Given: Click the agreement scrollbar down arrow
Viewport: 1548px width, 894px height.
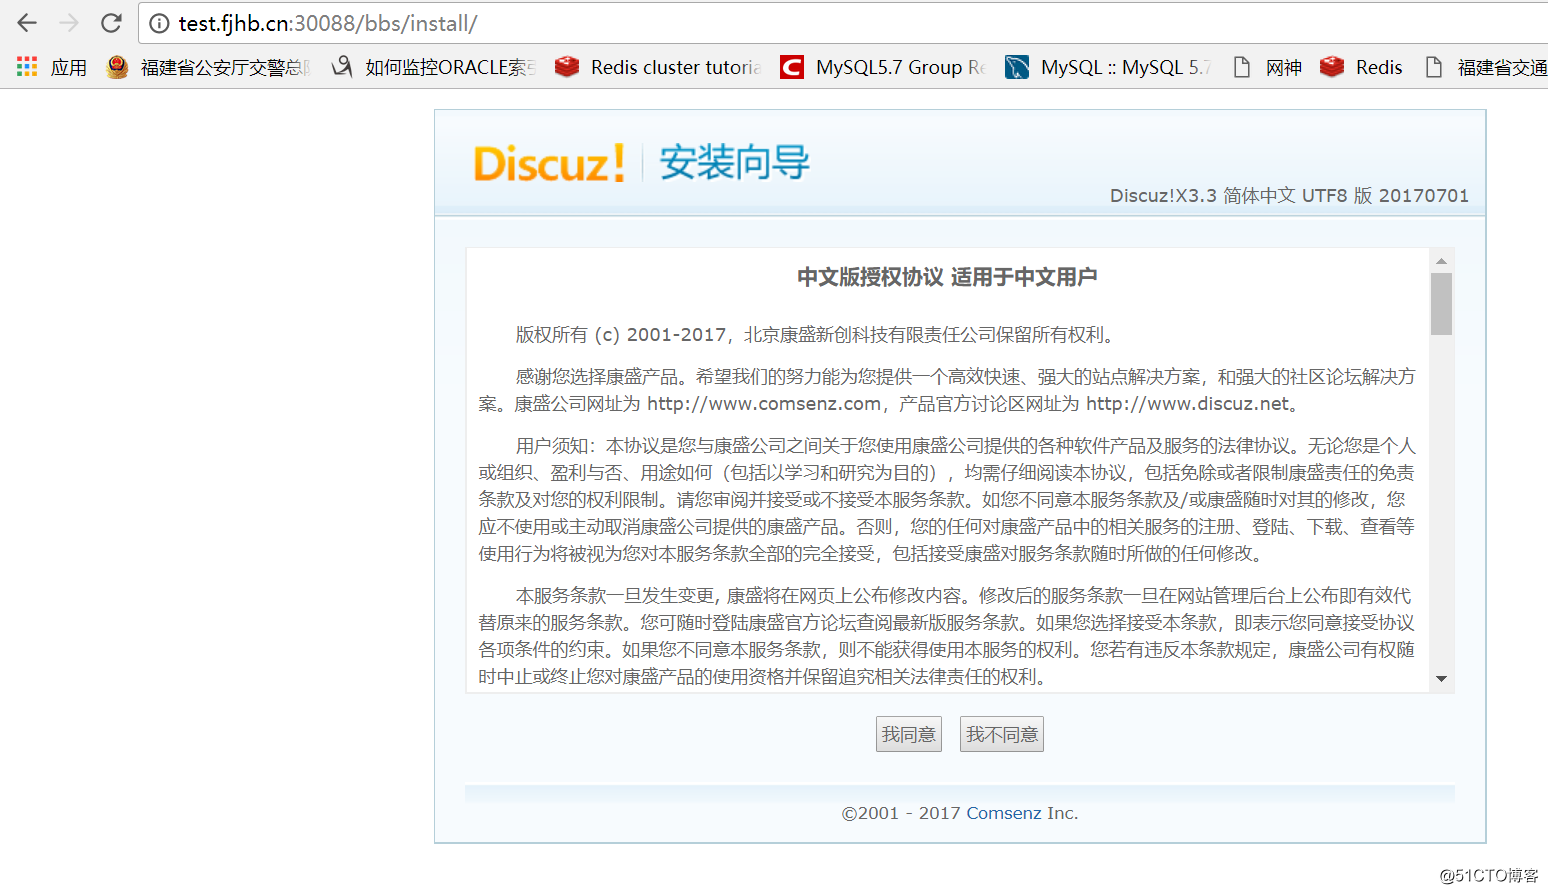Looking at the screenshot, I should pos(1441,679).
